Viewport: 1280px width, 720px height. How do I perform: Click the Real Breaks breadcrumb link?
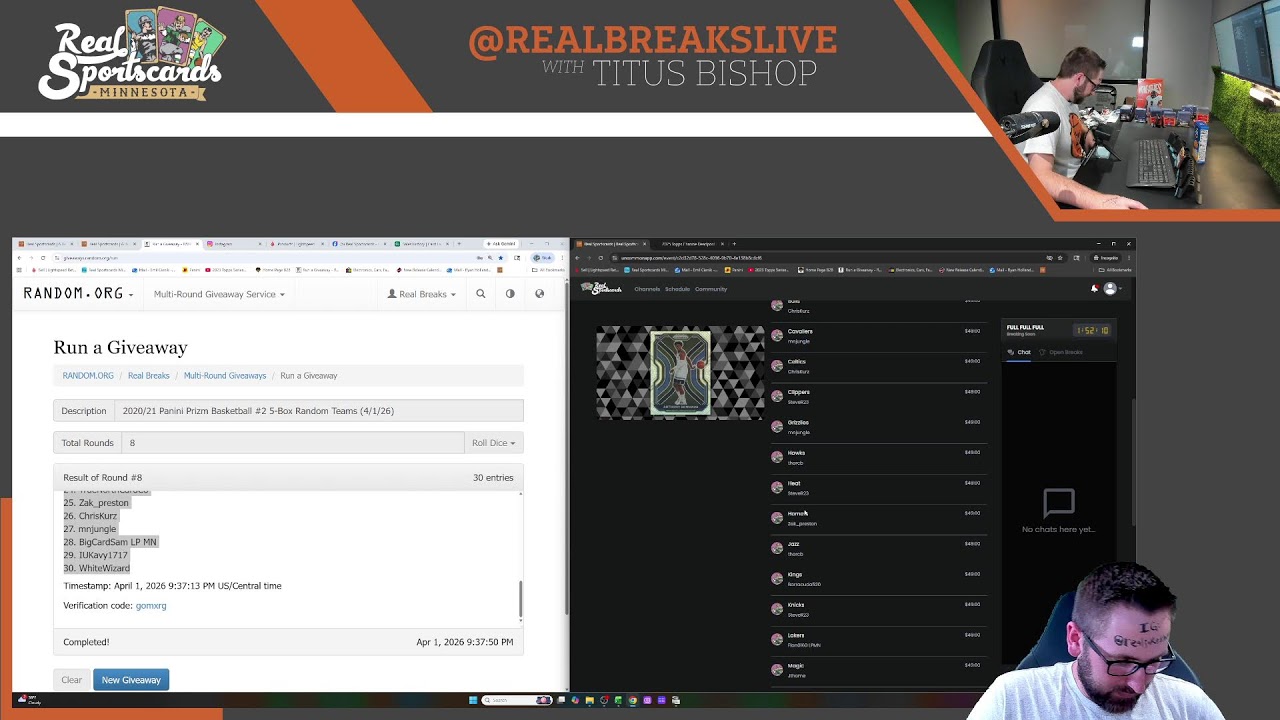click(x=149, y=375)
